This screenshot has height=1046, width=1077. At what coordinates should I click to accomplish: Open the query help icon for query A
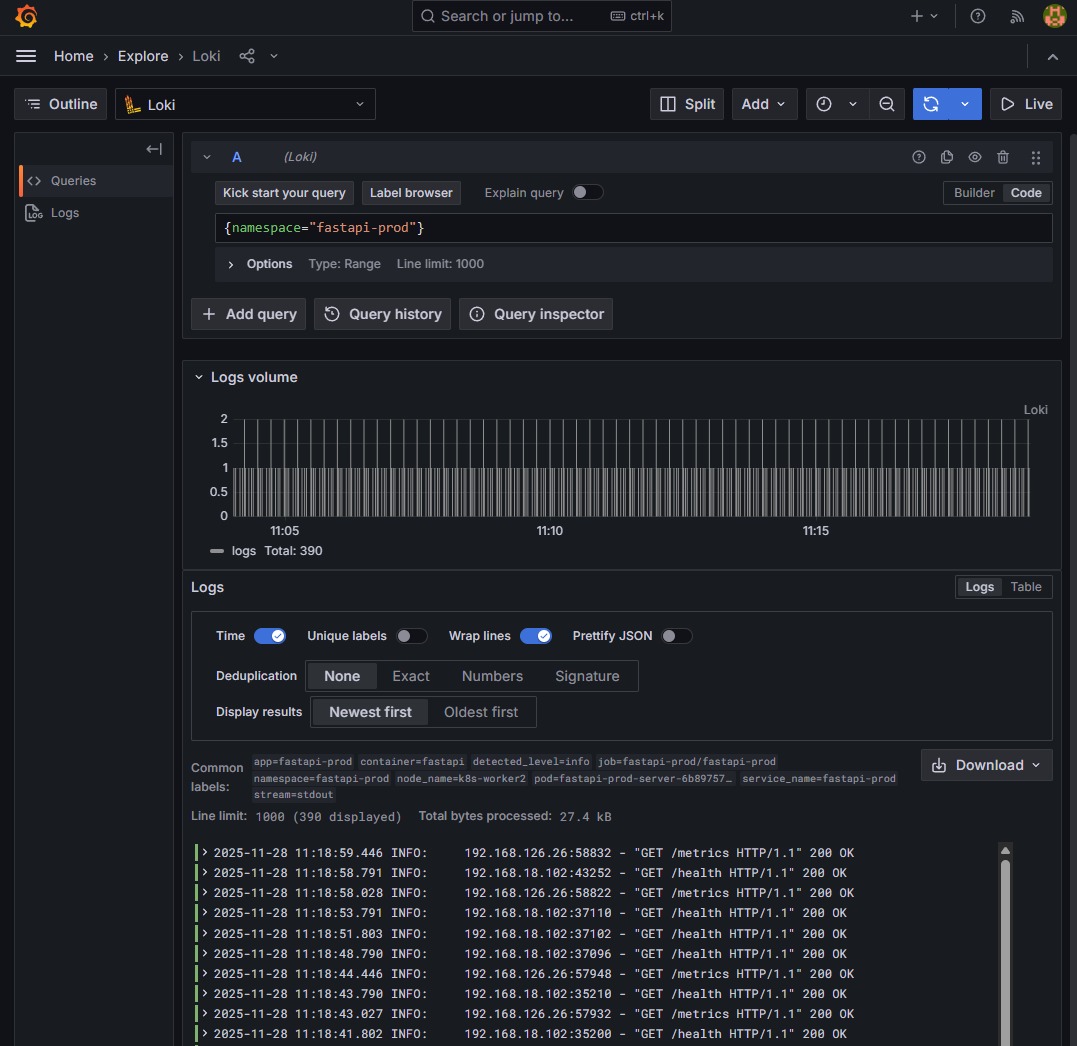(918, 157)
